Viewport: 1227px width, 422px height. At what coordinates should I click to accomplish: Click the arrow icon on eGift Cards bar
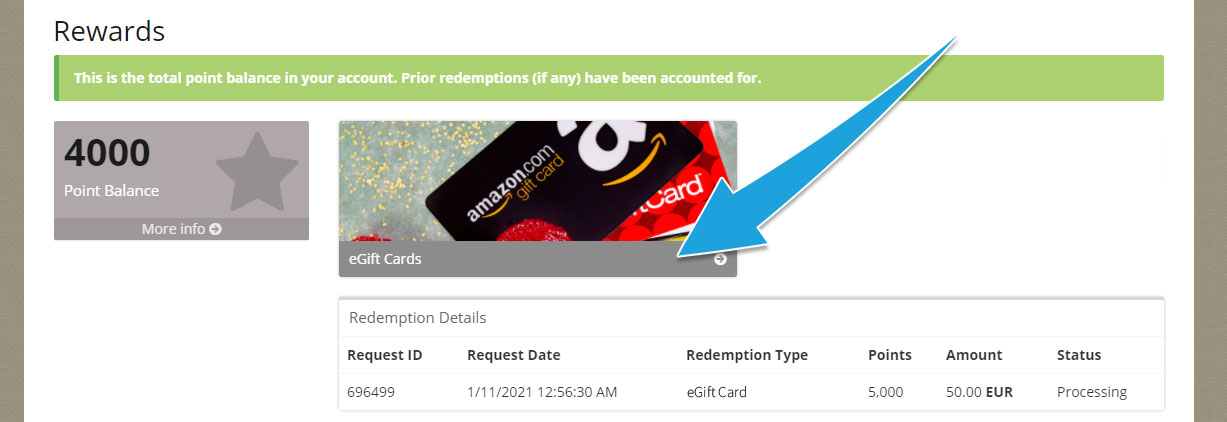(720, 259)
